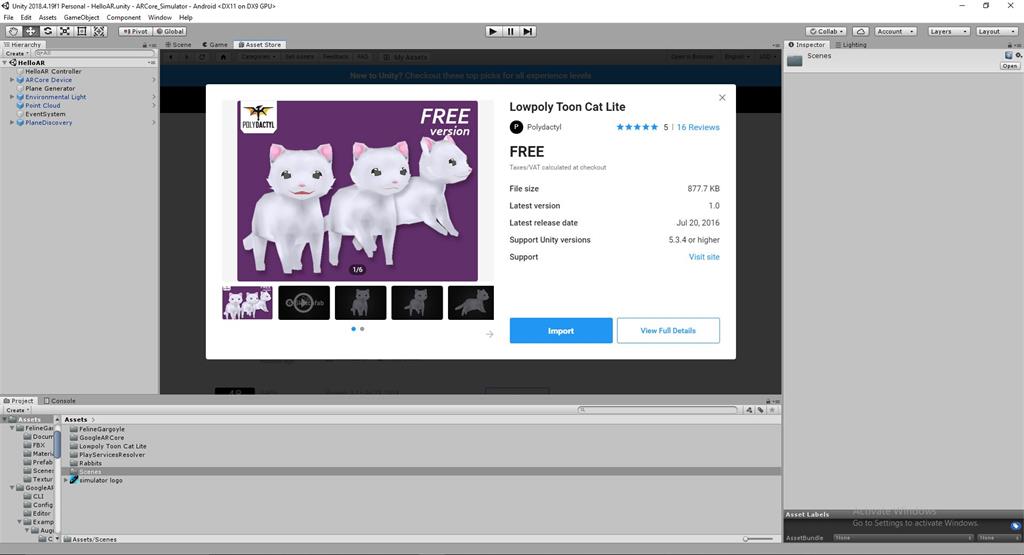Expand the ARCore Device hierarchy item
The height and width of the screenshot is (555, 1024).
pos(12,80)
